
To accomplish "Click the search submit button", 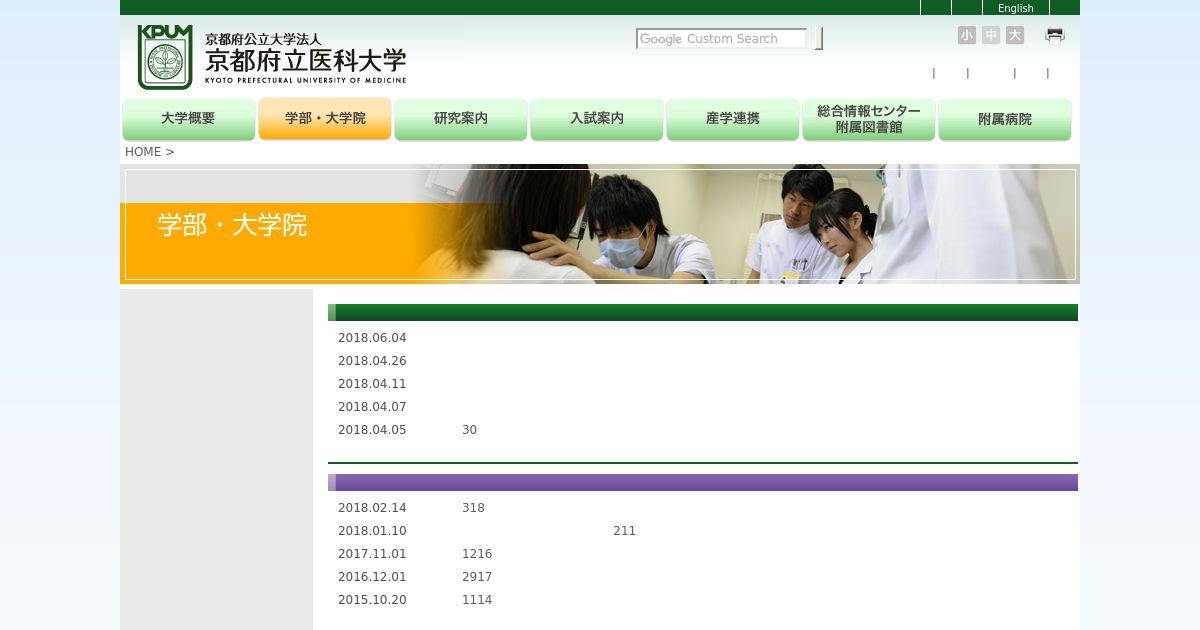I will click(819, 39).
